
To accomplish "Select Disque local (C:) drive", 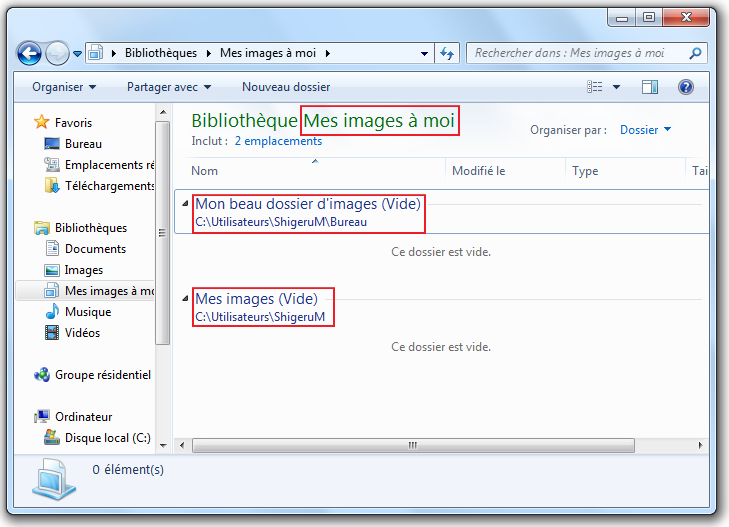I will point(107,438).
